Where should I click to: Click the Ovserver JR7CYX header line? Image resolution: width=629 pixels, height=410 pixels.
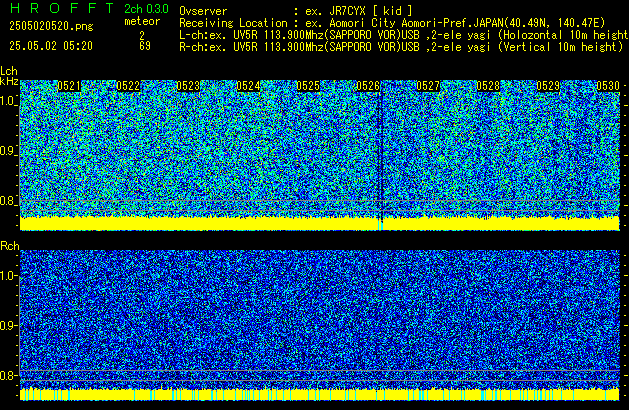click(x=296, y=11)
